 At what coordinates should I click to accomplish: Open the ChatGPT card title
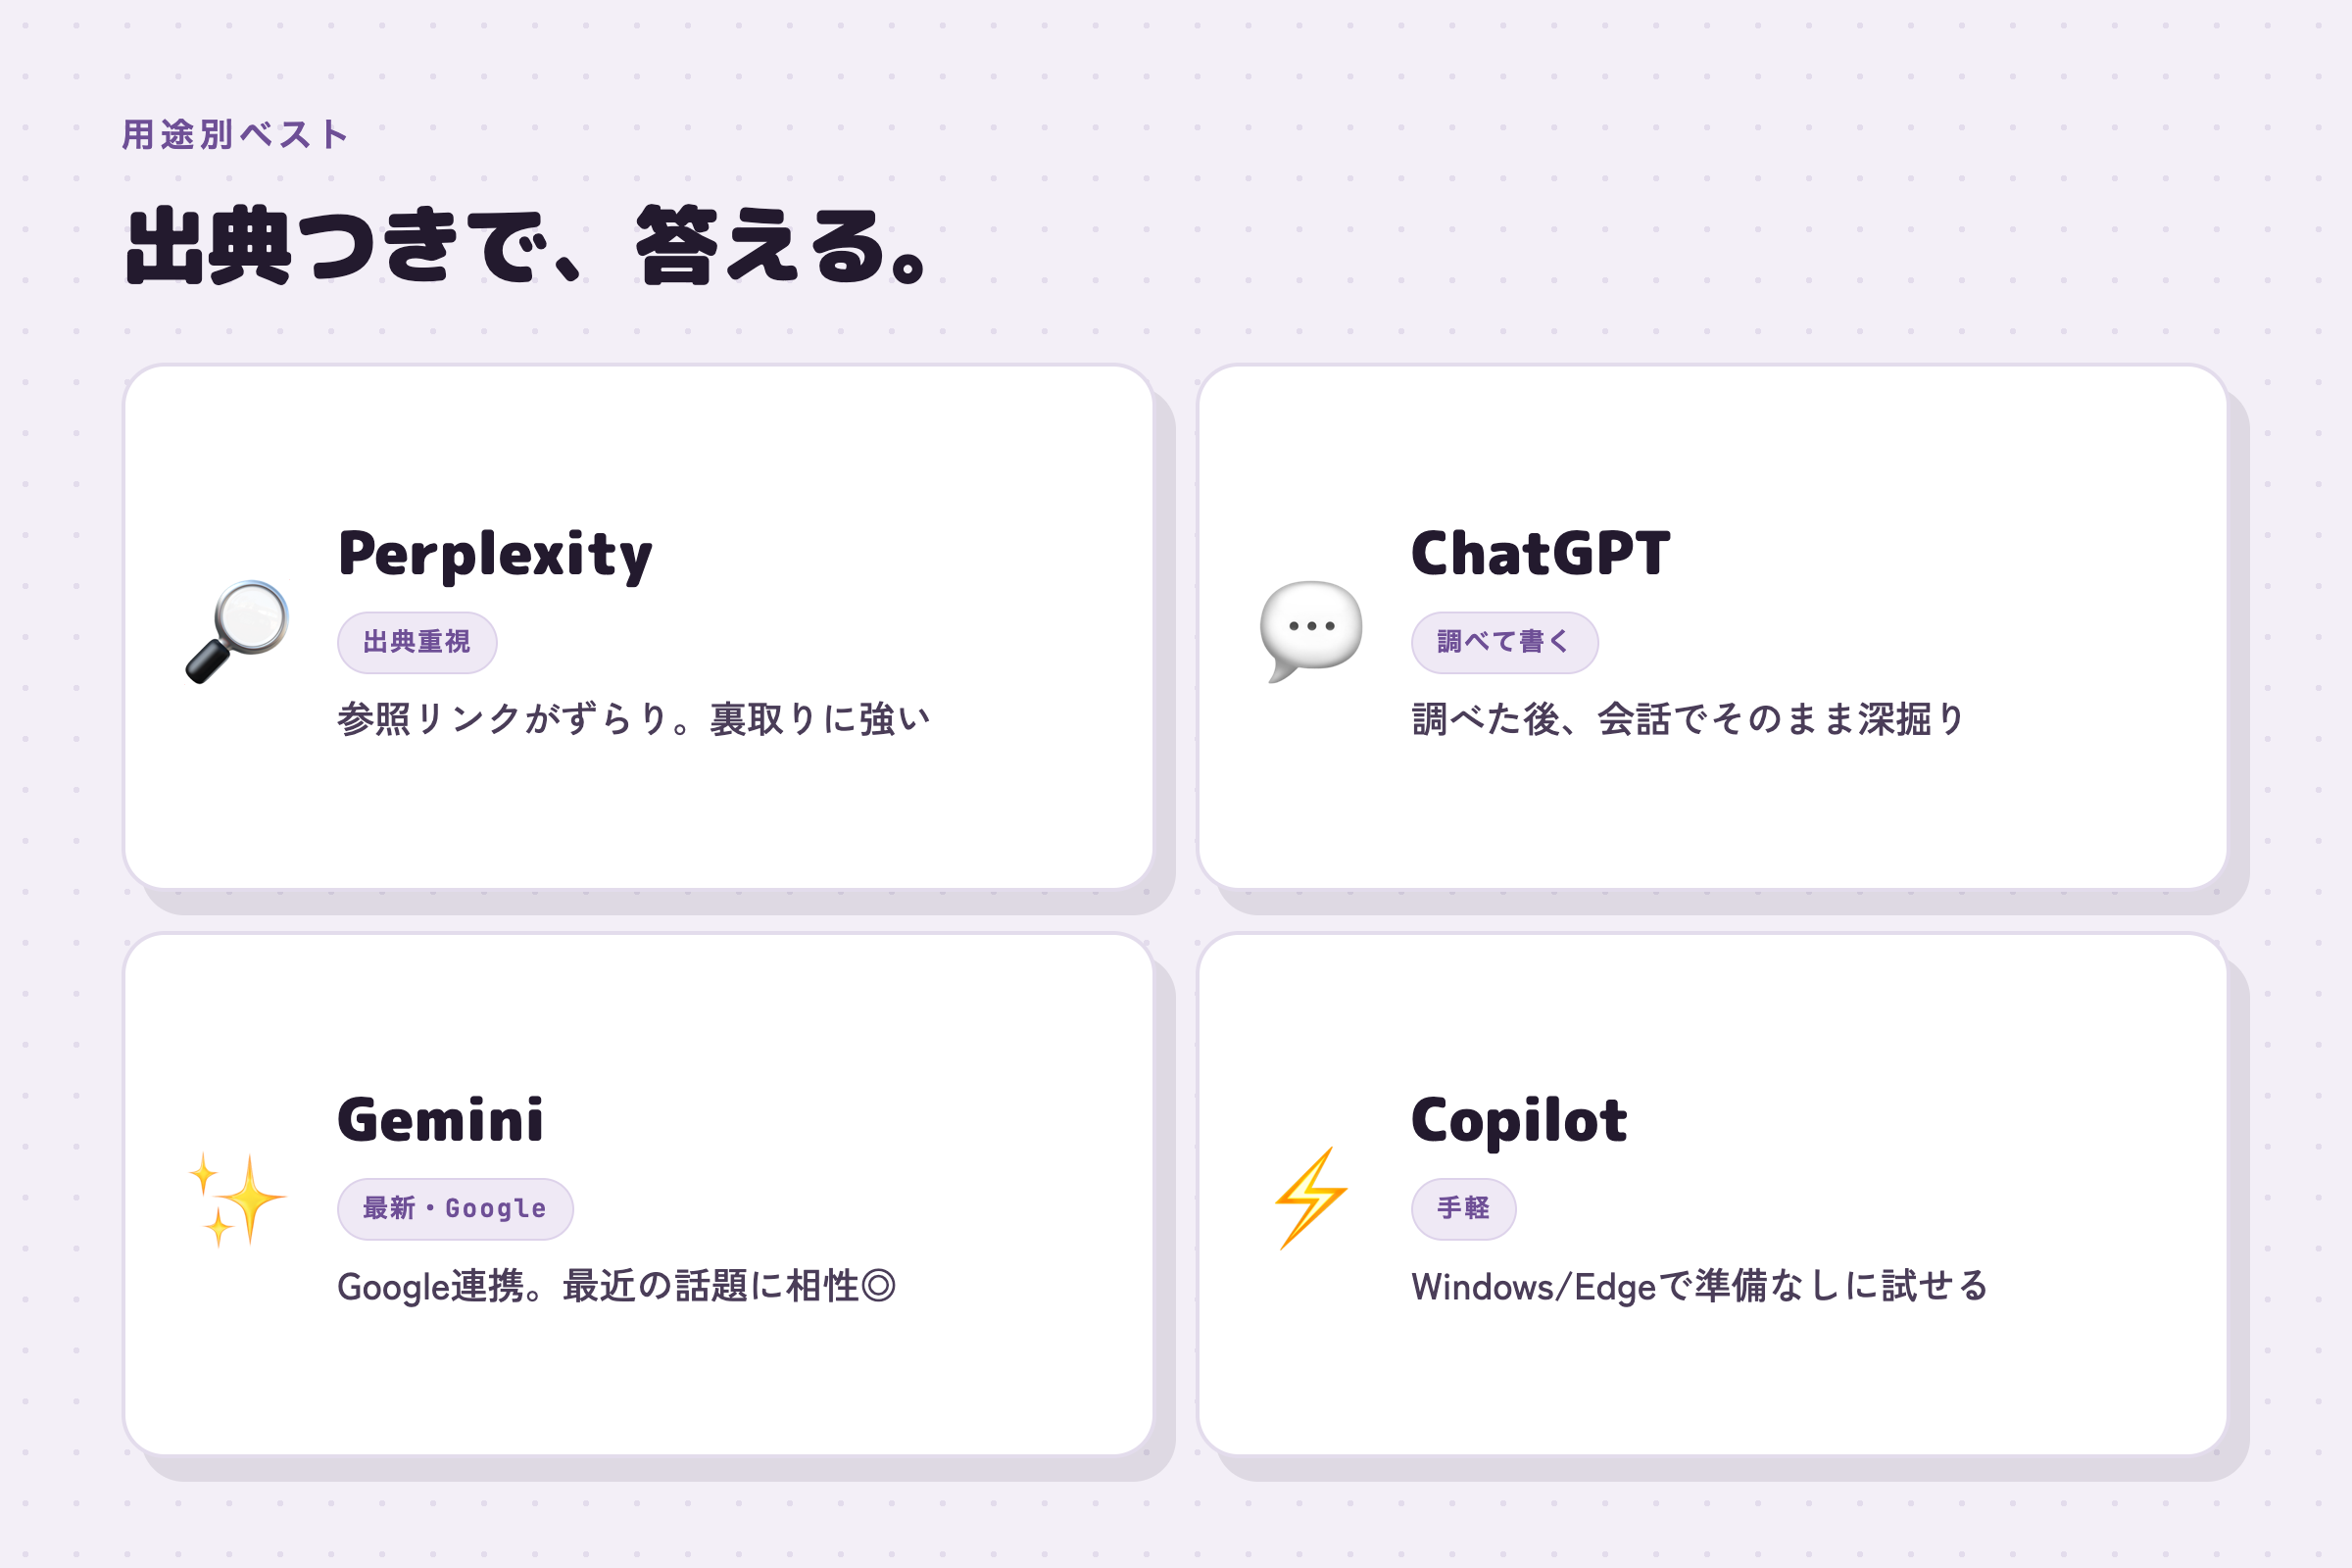point(1541,553)
